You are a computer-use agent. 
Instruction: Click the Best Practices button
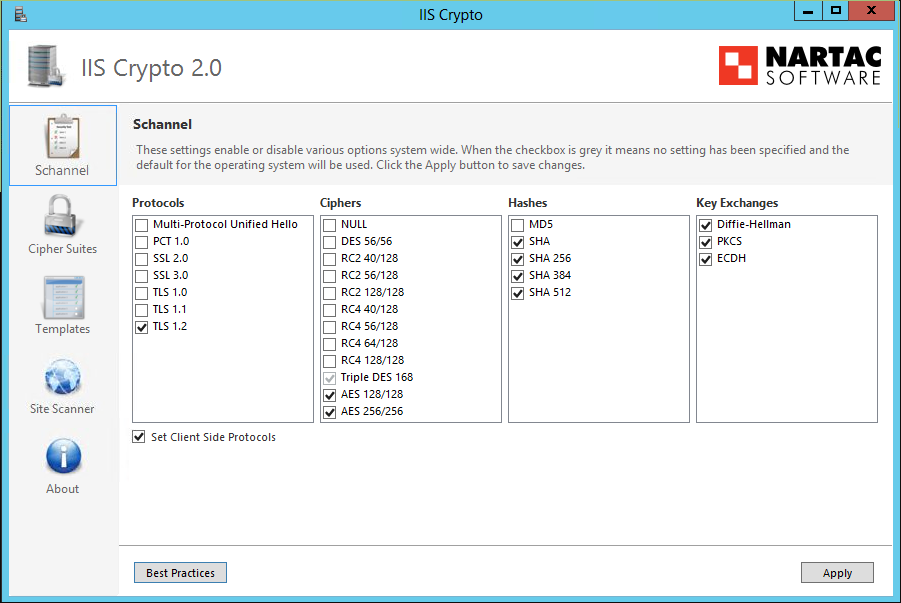coord(180,573)
